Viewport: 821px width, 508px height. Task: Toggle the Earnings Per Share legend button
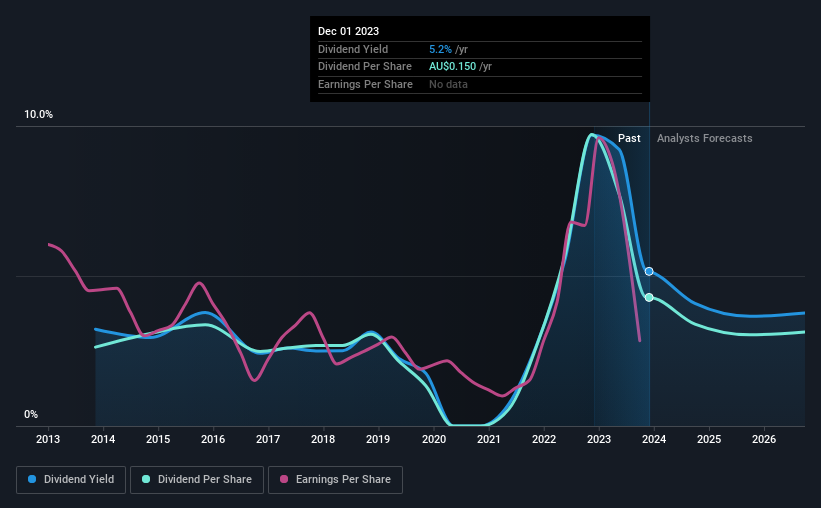click(335, 480)
